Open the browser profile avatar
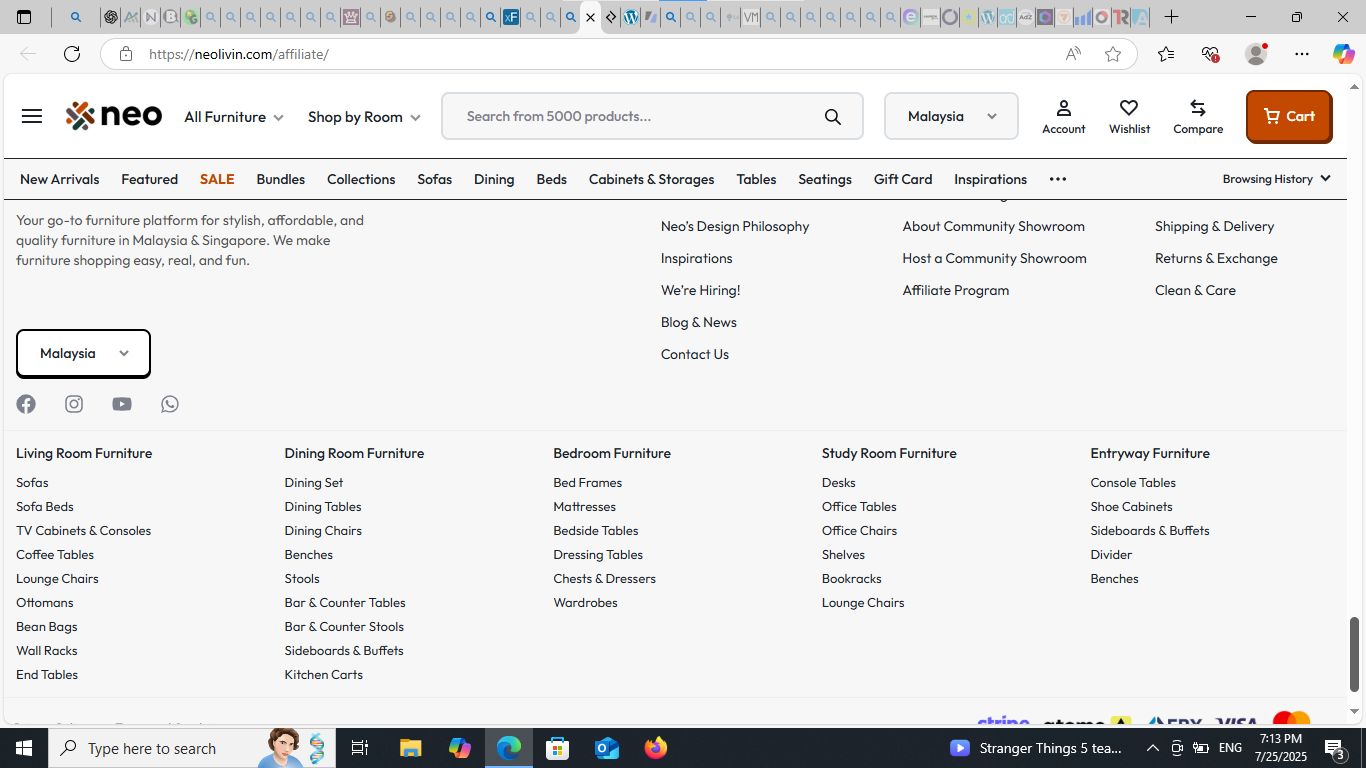The height and width of the screenshot is (768, 1366). tap(1256, 54)
